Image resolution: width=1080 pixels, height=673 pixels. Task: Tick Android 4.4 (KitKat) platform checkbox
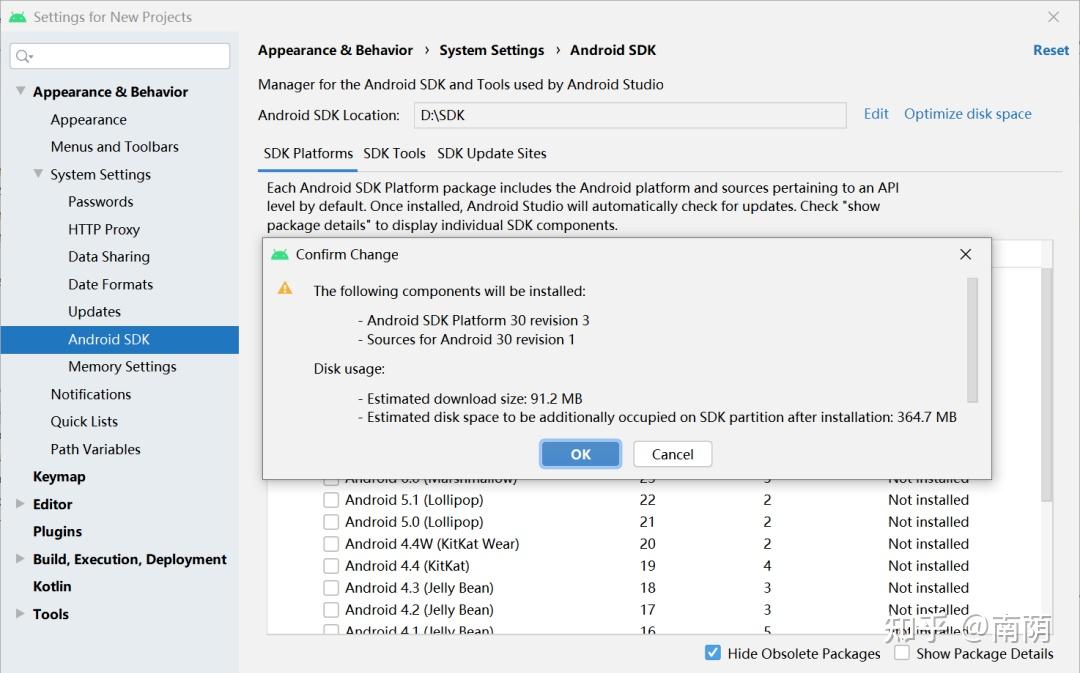pos(331,566)
